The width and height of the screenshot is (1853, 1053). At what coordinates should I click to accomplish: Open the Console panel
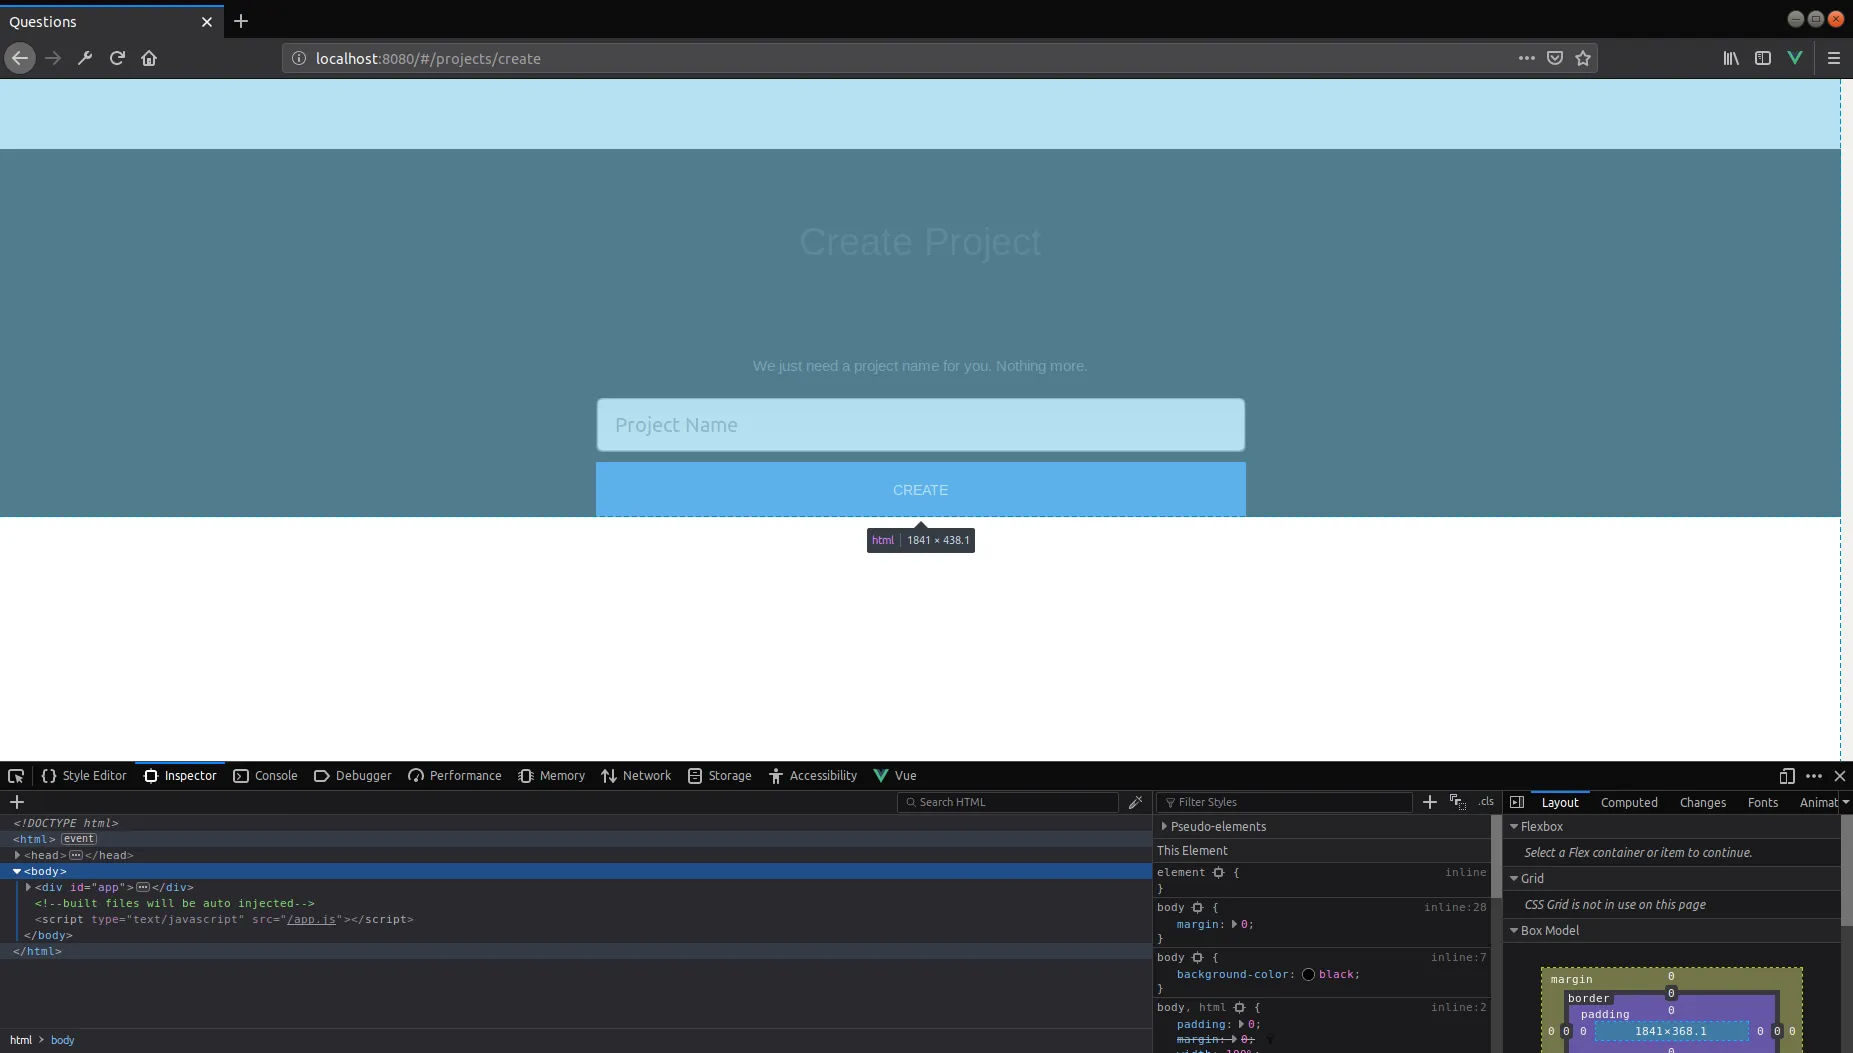pos(266,776)
